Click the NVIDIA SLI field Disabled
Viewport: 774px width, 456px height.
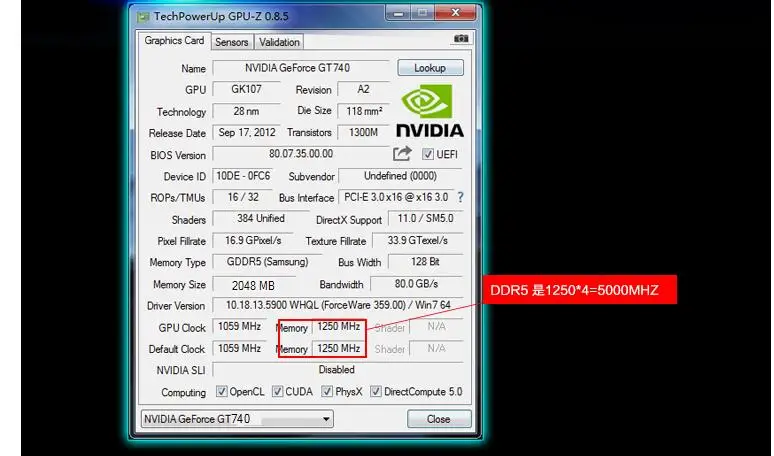coord(337,369)
